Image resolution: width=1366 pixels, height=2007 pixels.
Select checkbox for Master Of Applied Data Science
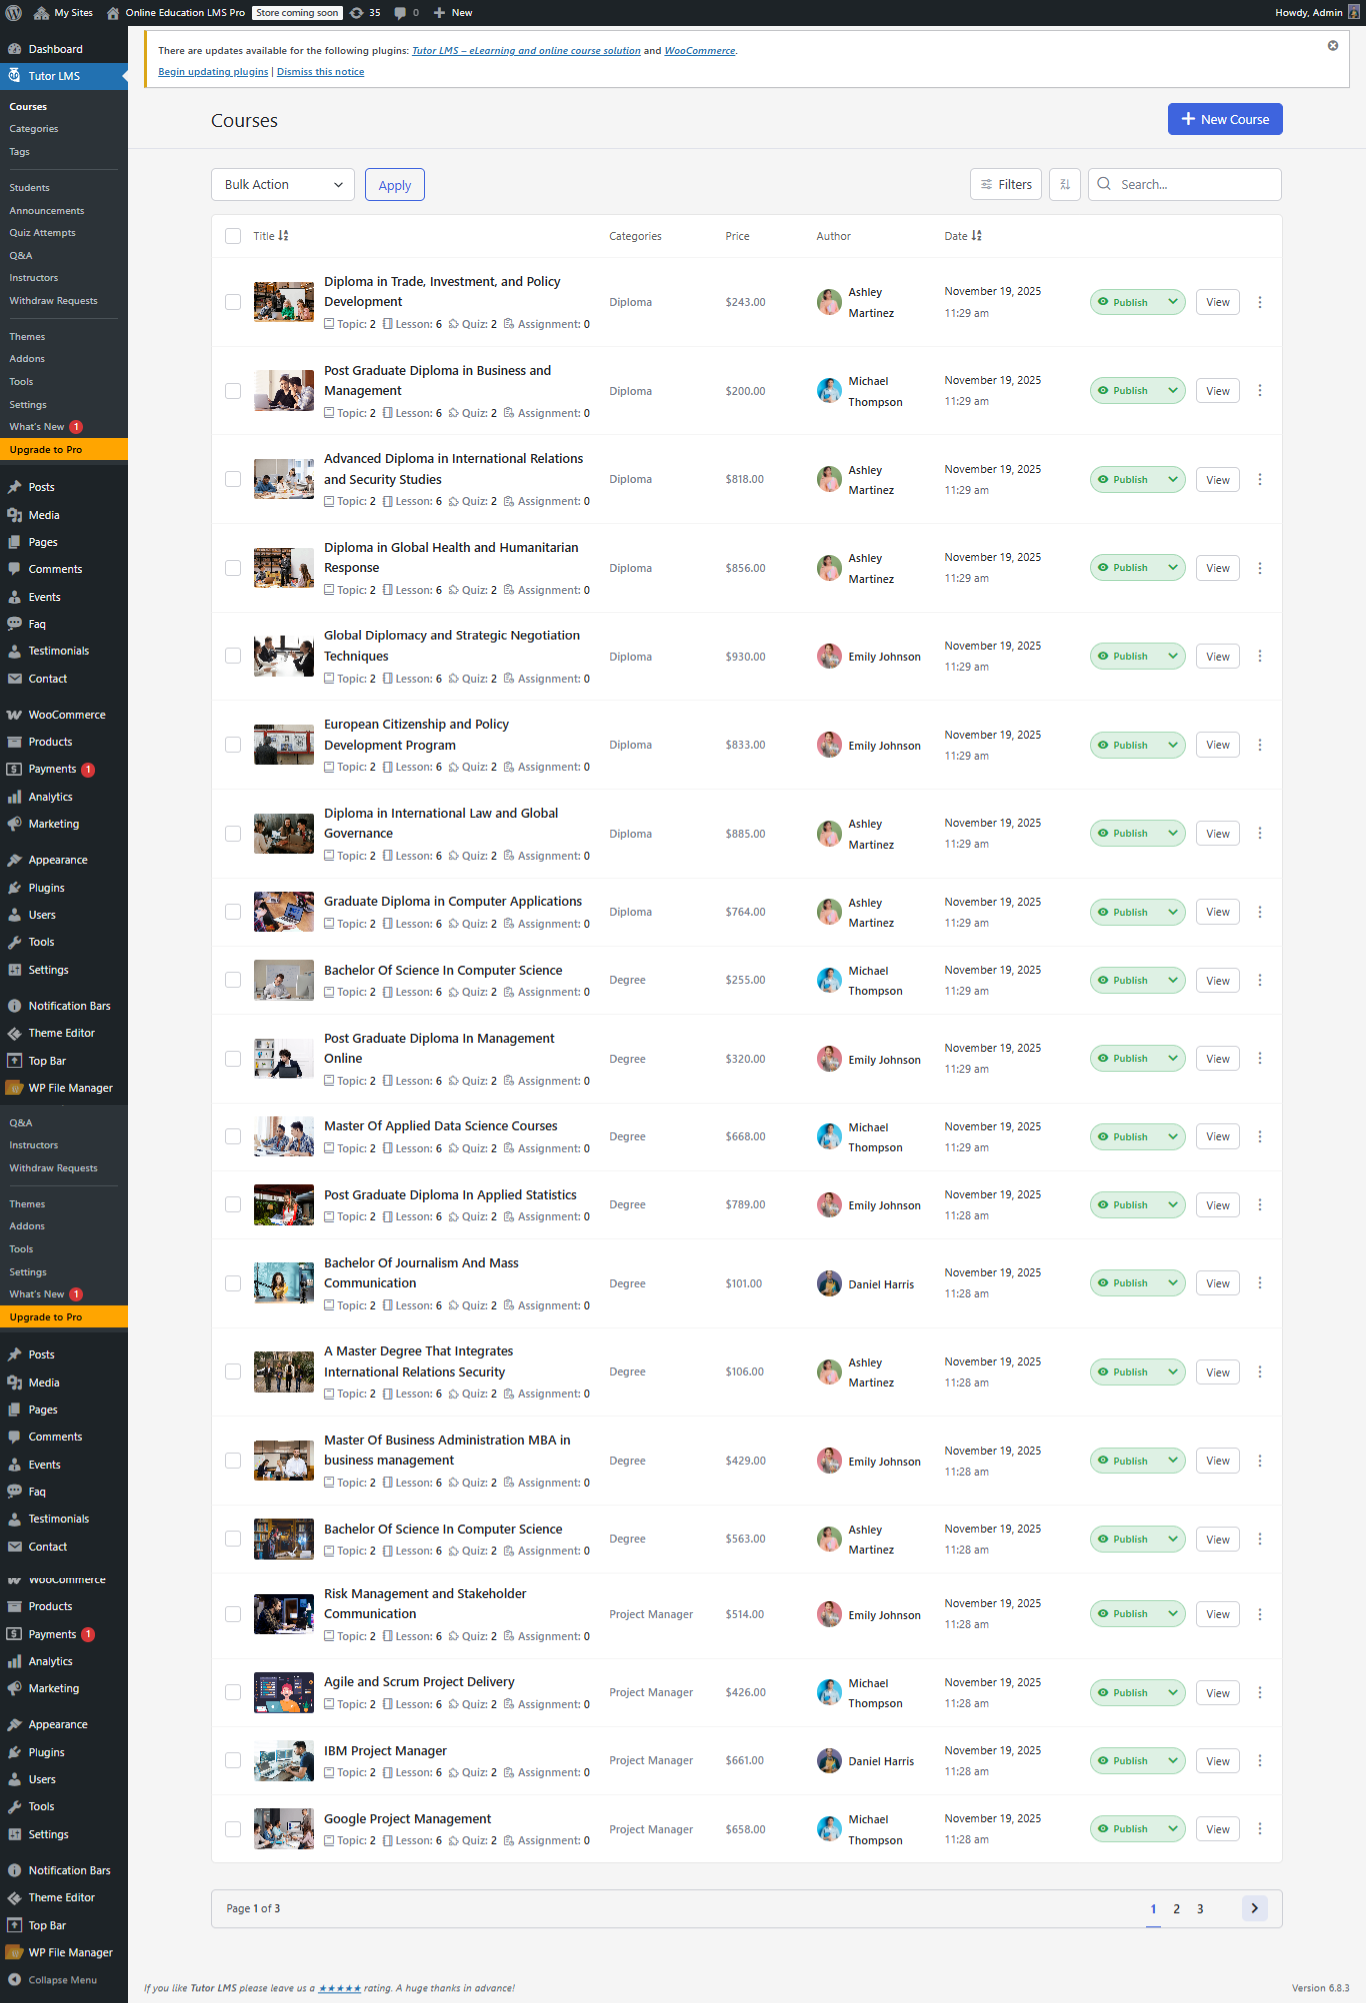pyautogui.click(x=233, y=1137)
